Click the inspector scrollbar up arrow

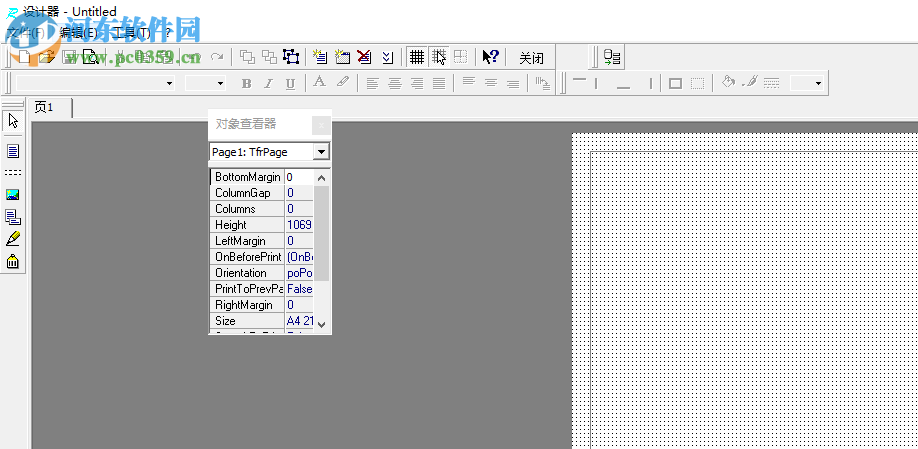tap(321, 178)
